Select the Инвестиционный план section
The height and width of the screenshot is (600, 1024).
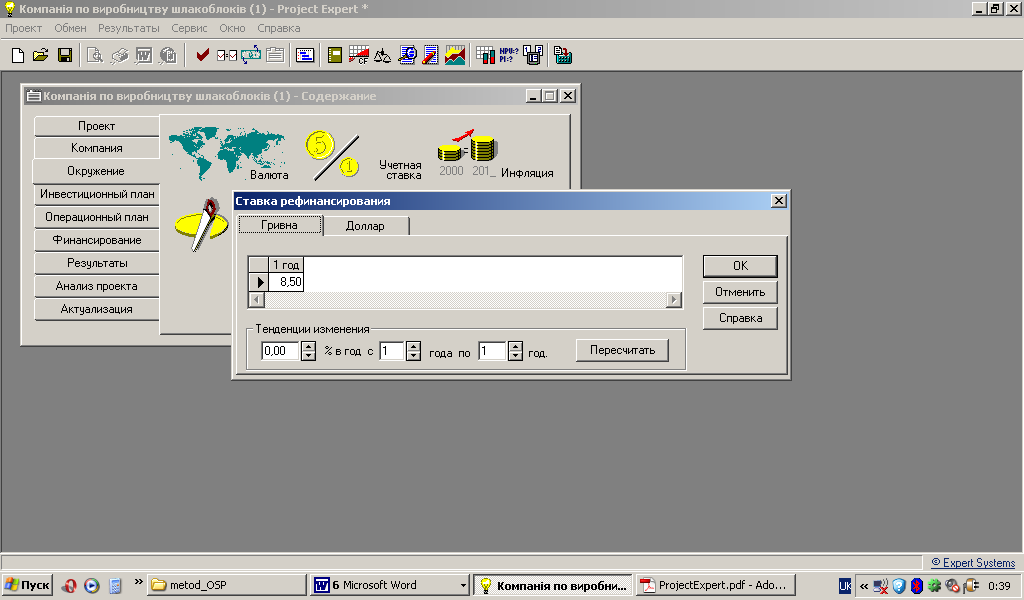97,194
